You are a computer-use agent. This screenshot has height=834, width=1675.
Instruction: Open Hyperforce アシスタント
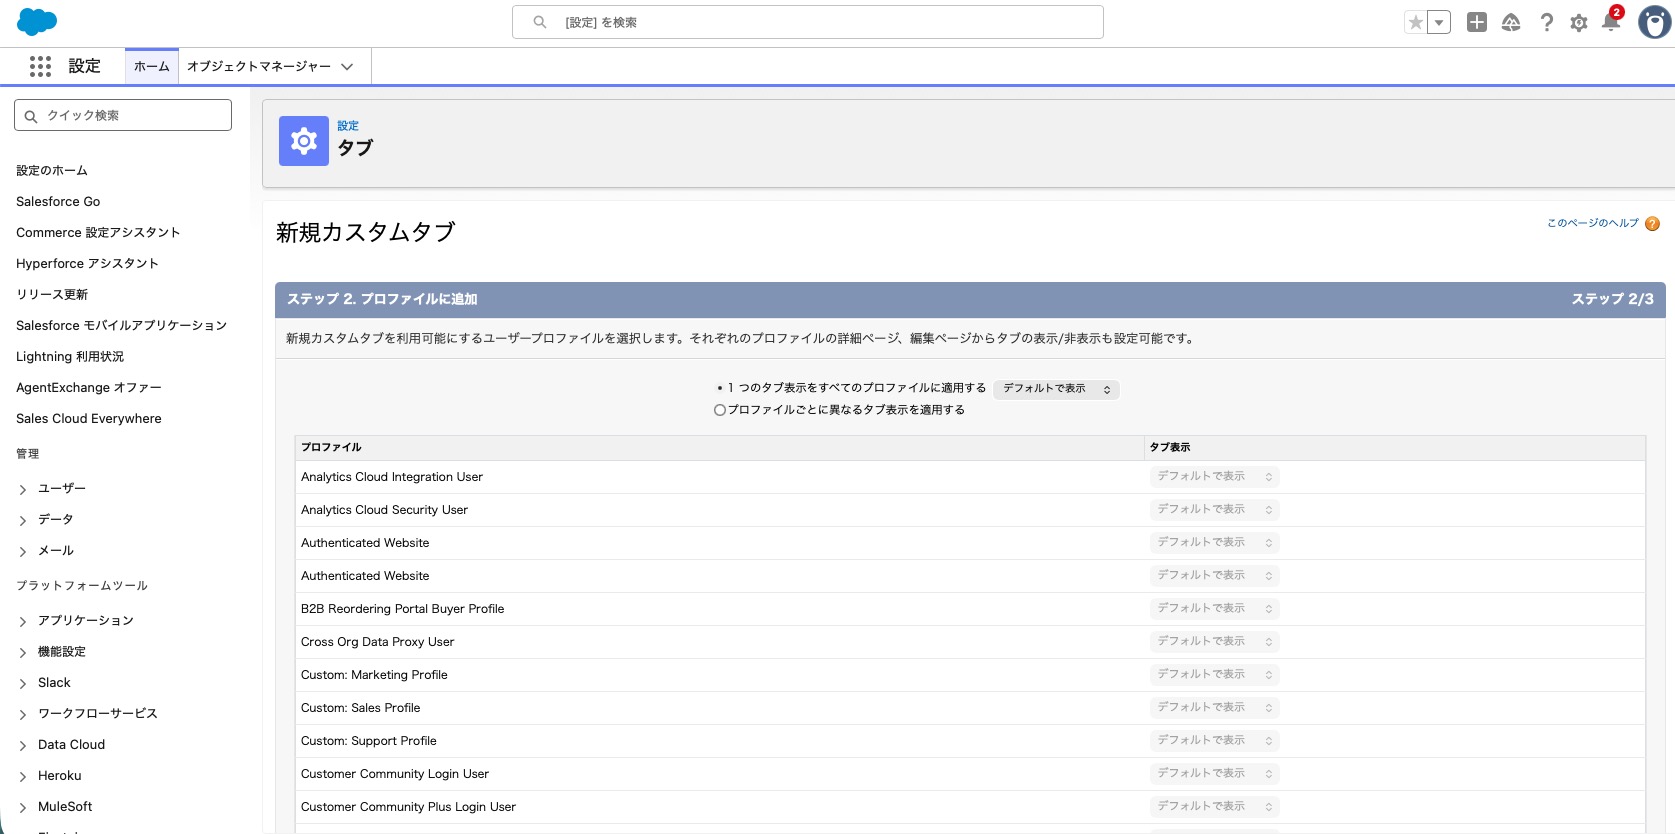click(x=87, y=264)
